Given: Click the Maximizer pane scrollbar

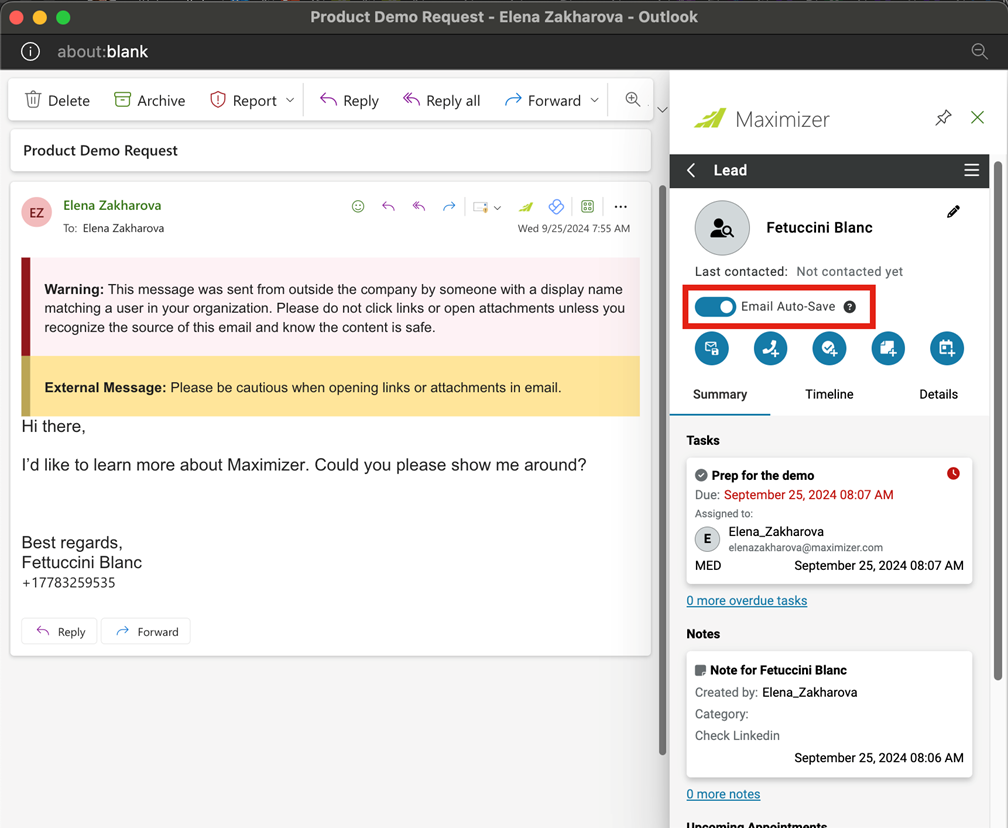Looking at the screenshot, I should pos(997,421).
